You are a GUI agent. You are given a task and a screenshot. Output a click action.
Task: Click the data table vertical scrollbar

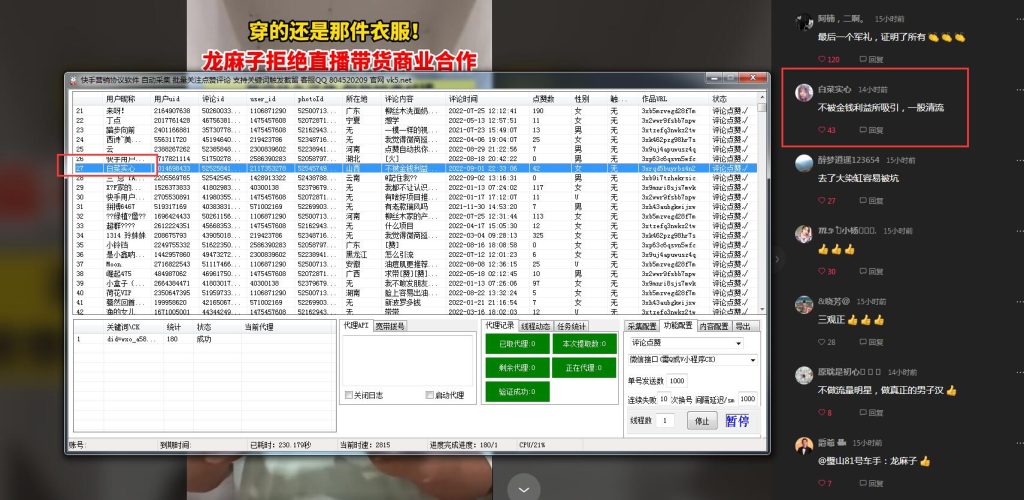[761, 204]
